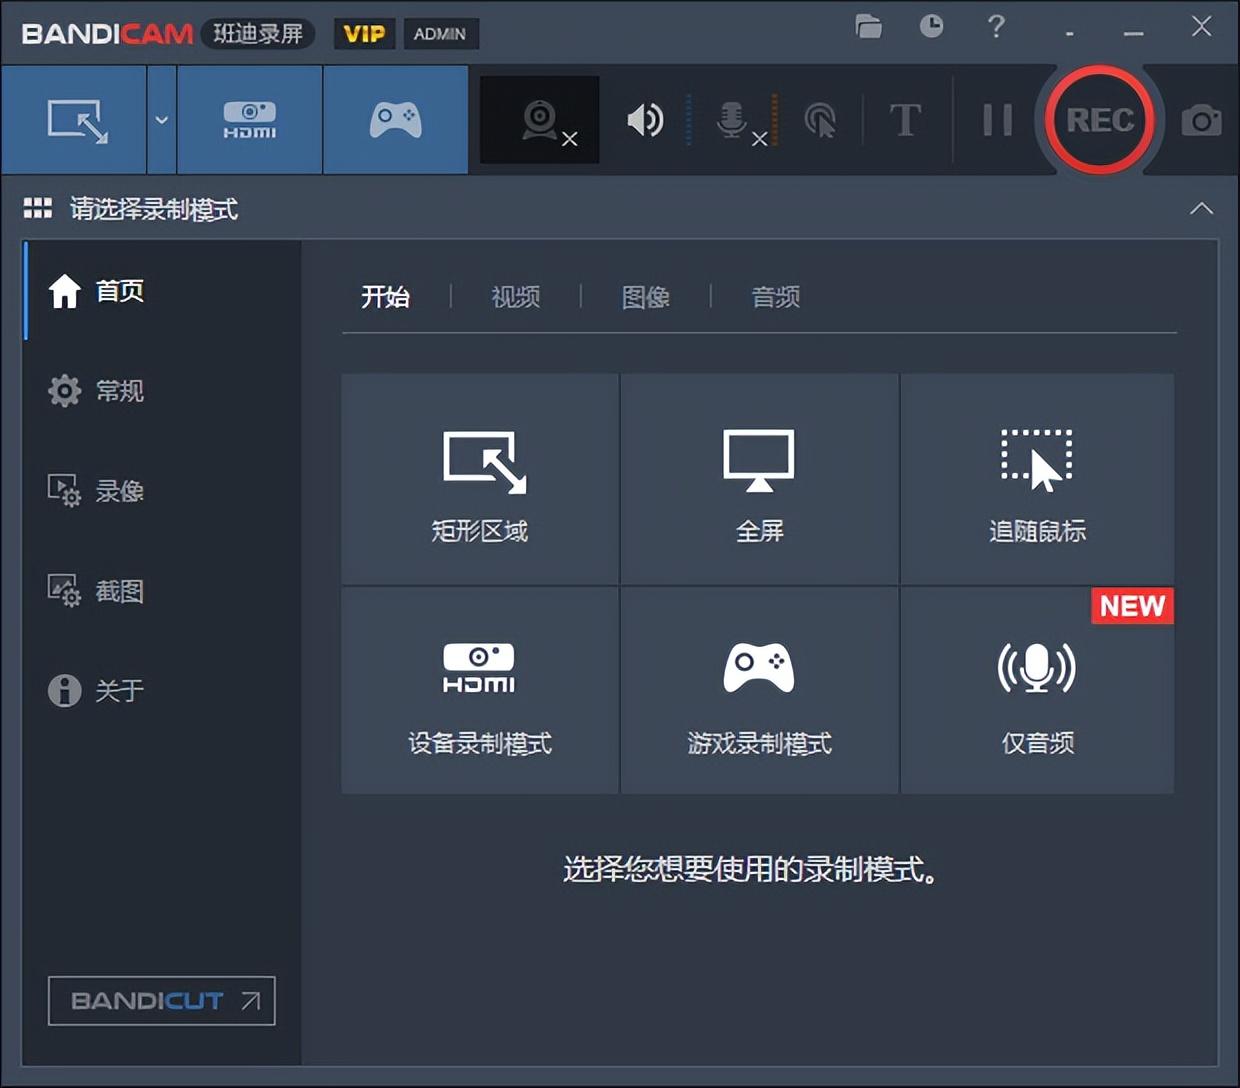1240x1088 pixels.
Task: Switch to the 视频 tab
Action: click(x=514, y=296)
